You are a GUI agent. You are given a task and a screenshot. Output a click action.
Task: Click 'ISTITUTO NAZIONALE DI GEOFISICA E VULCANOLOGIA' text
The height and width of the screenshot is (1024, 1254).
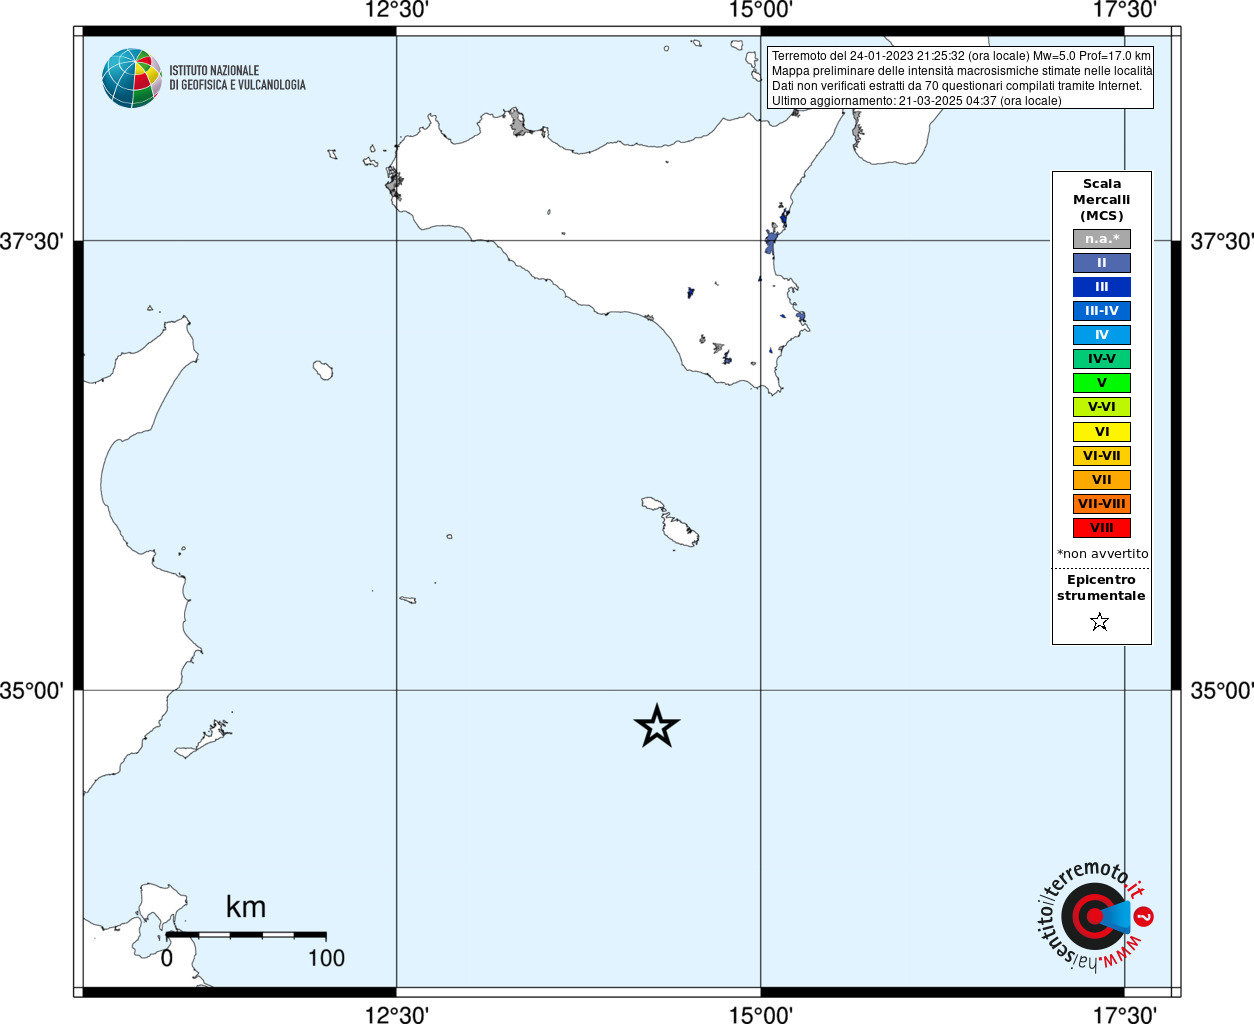click(237, 78)
